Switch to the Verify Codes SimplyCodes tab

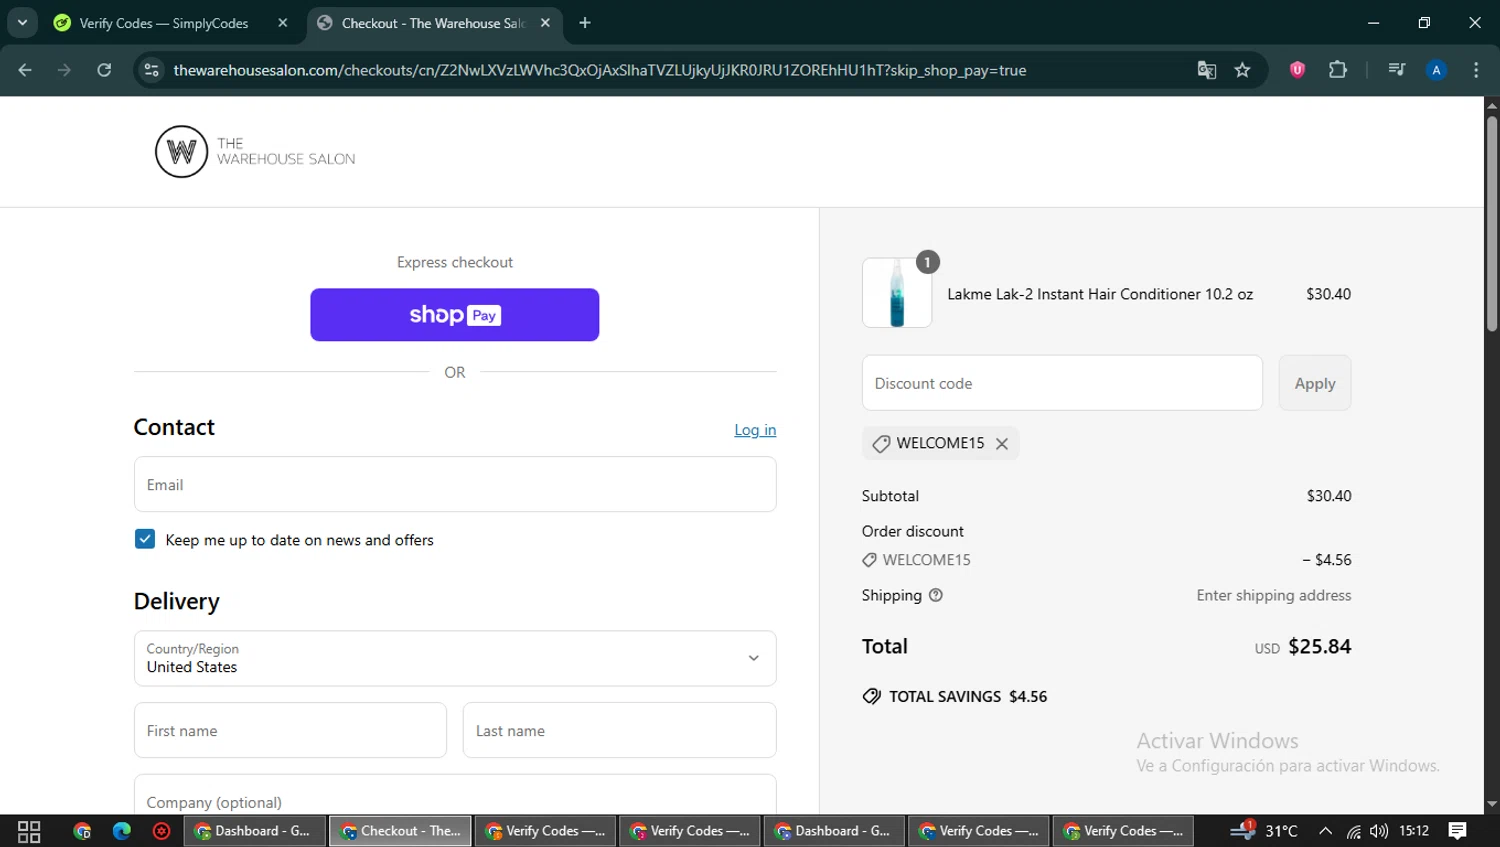tap(164, 23)
